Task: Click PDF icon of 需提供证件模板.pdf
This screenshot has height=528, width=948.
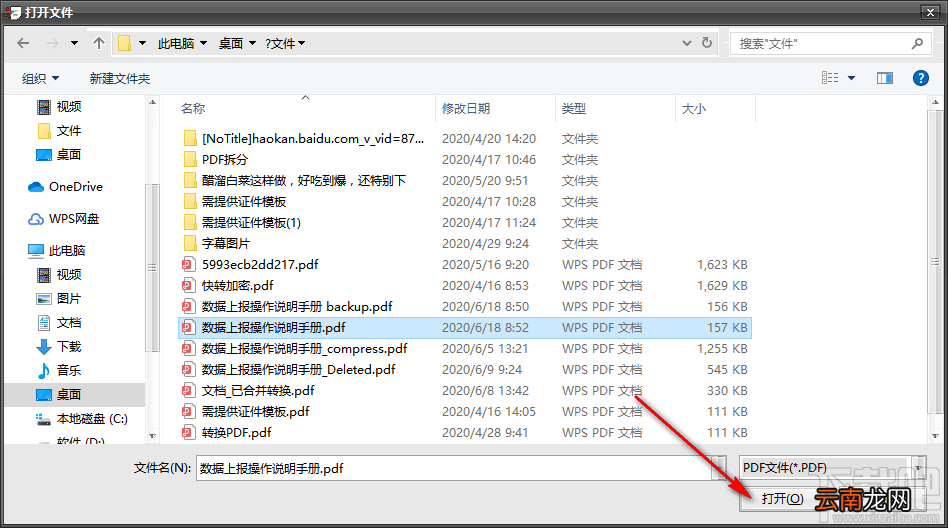Action: (x=189, y=412)
